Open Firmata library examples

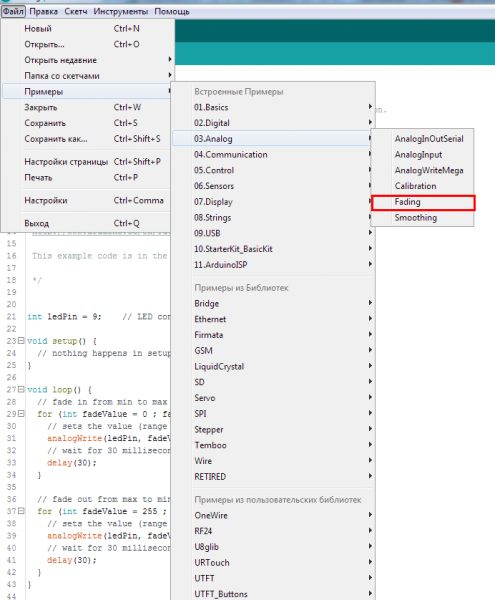point(273,335)
